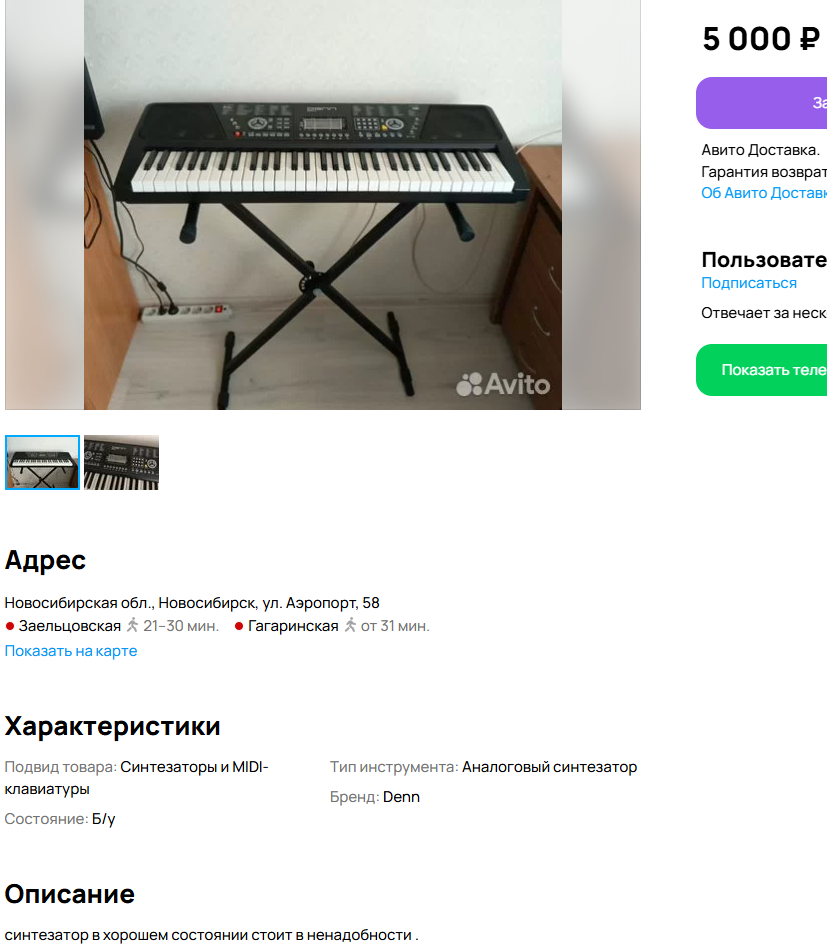
Task: Click Гагаринская metro station name
Action: tap(293, 626)
